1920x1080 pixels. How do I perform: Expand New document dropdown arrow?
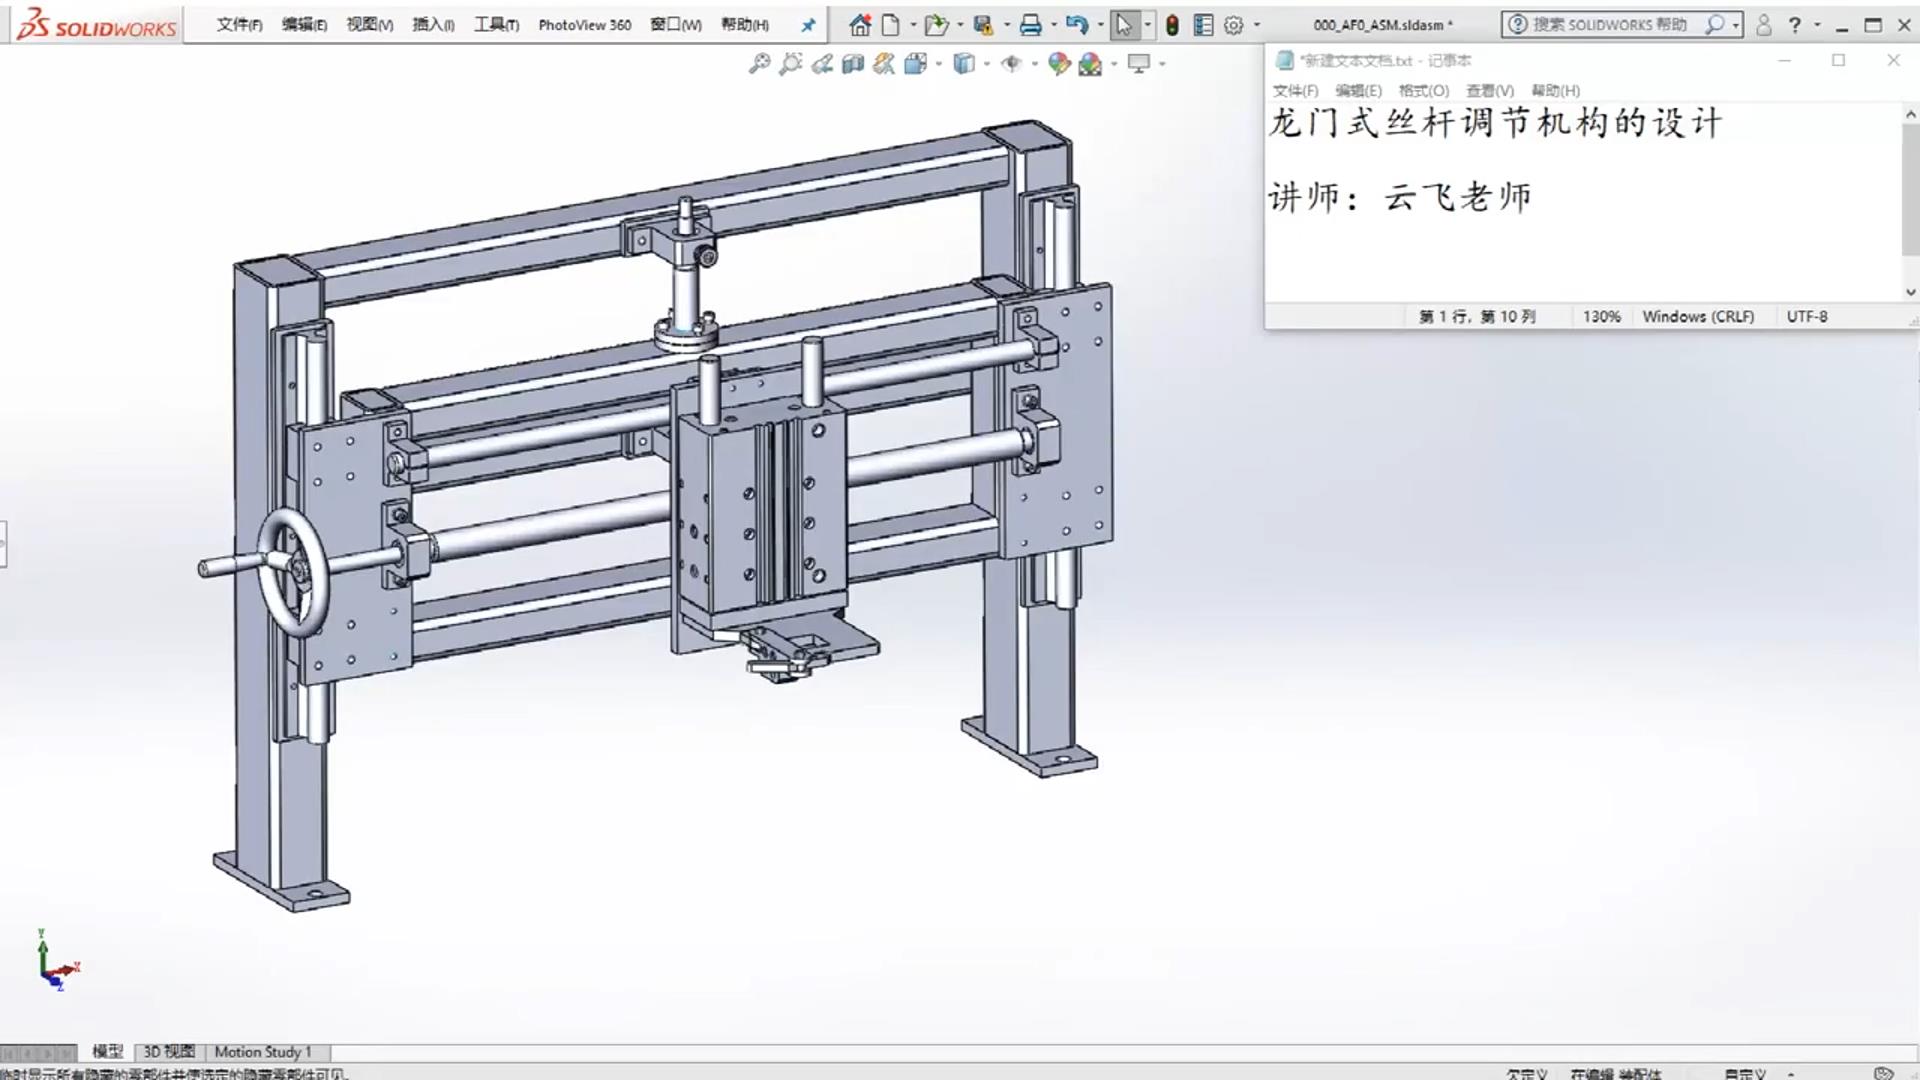(x=913, y=25)
